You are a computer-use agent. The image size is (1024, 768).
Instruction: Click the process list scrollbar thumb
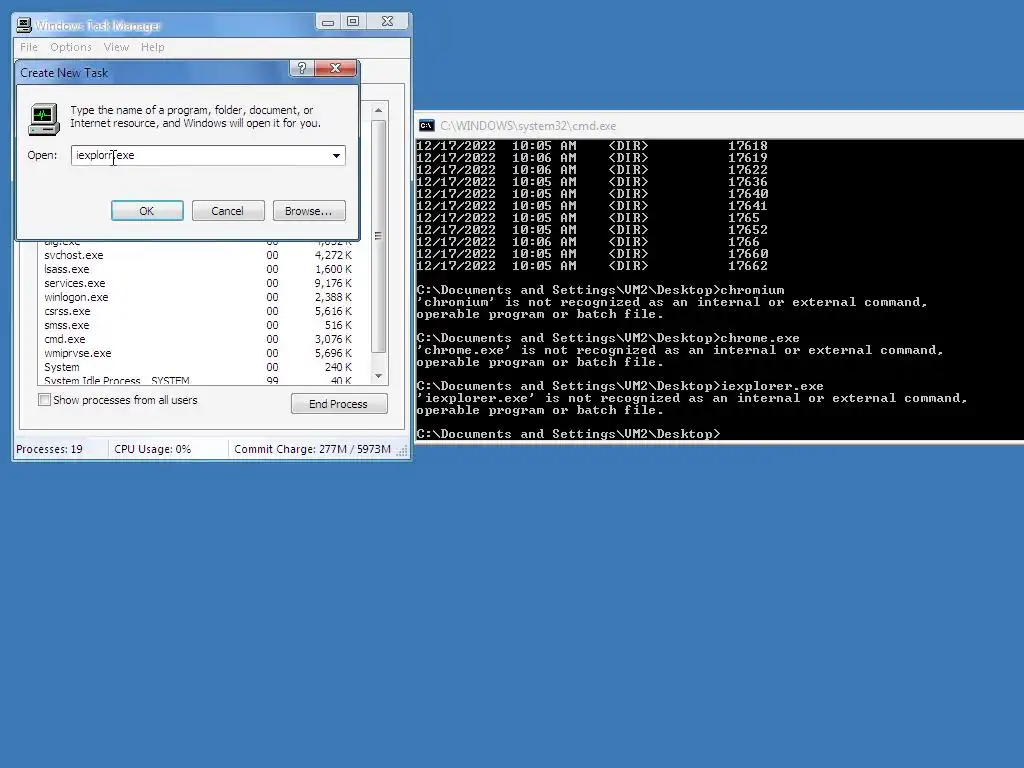[378, 236]
